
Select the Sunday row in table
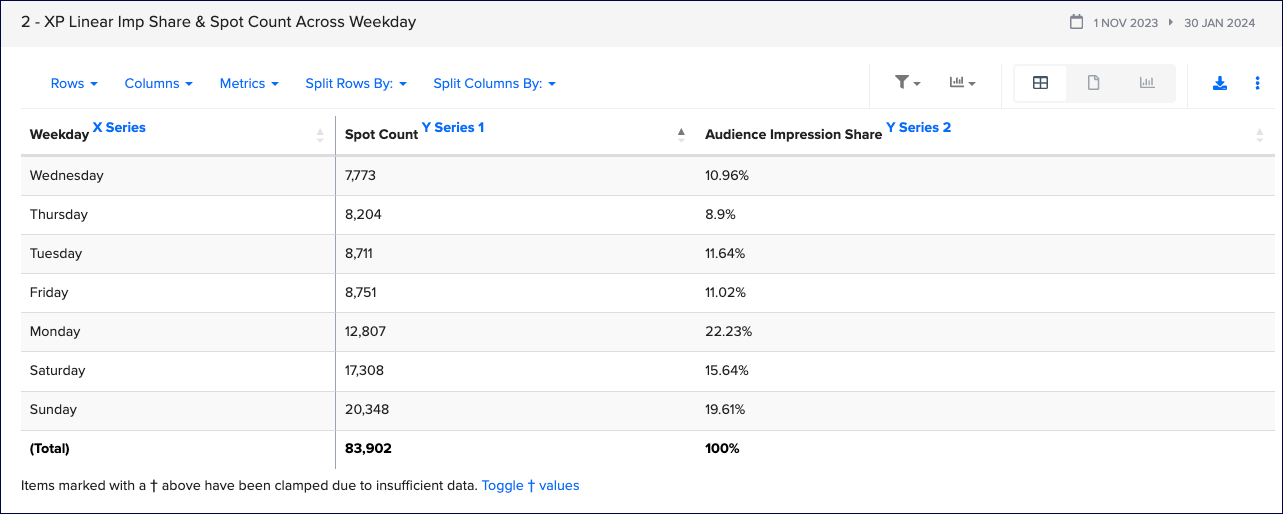pos(54,410)
